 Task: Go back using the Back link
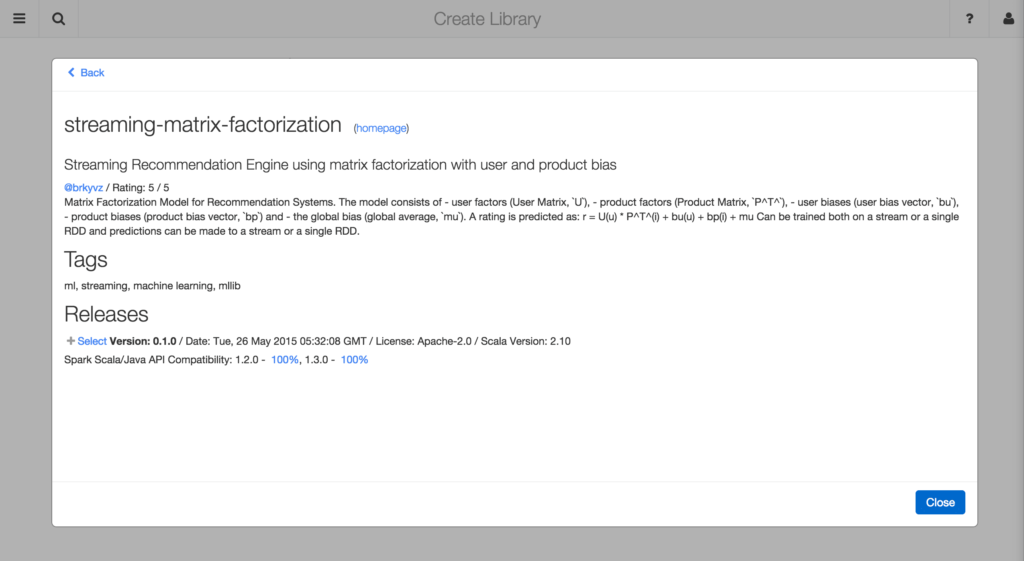86,73
